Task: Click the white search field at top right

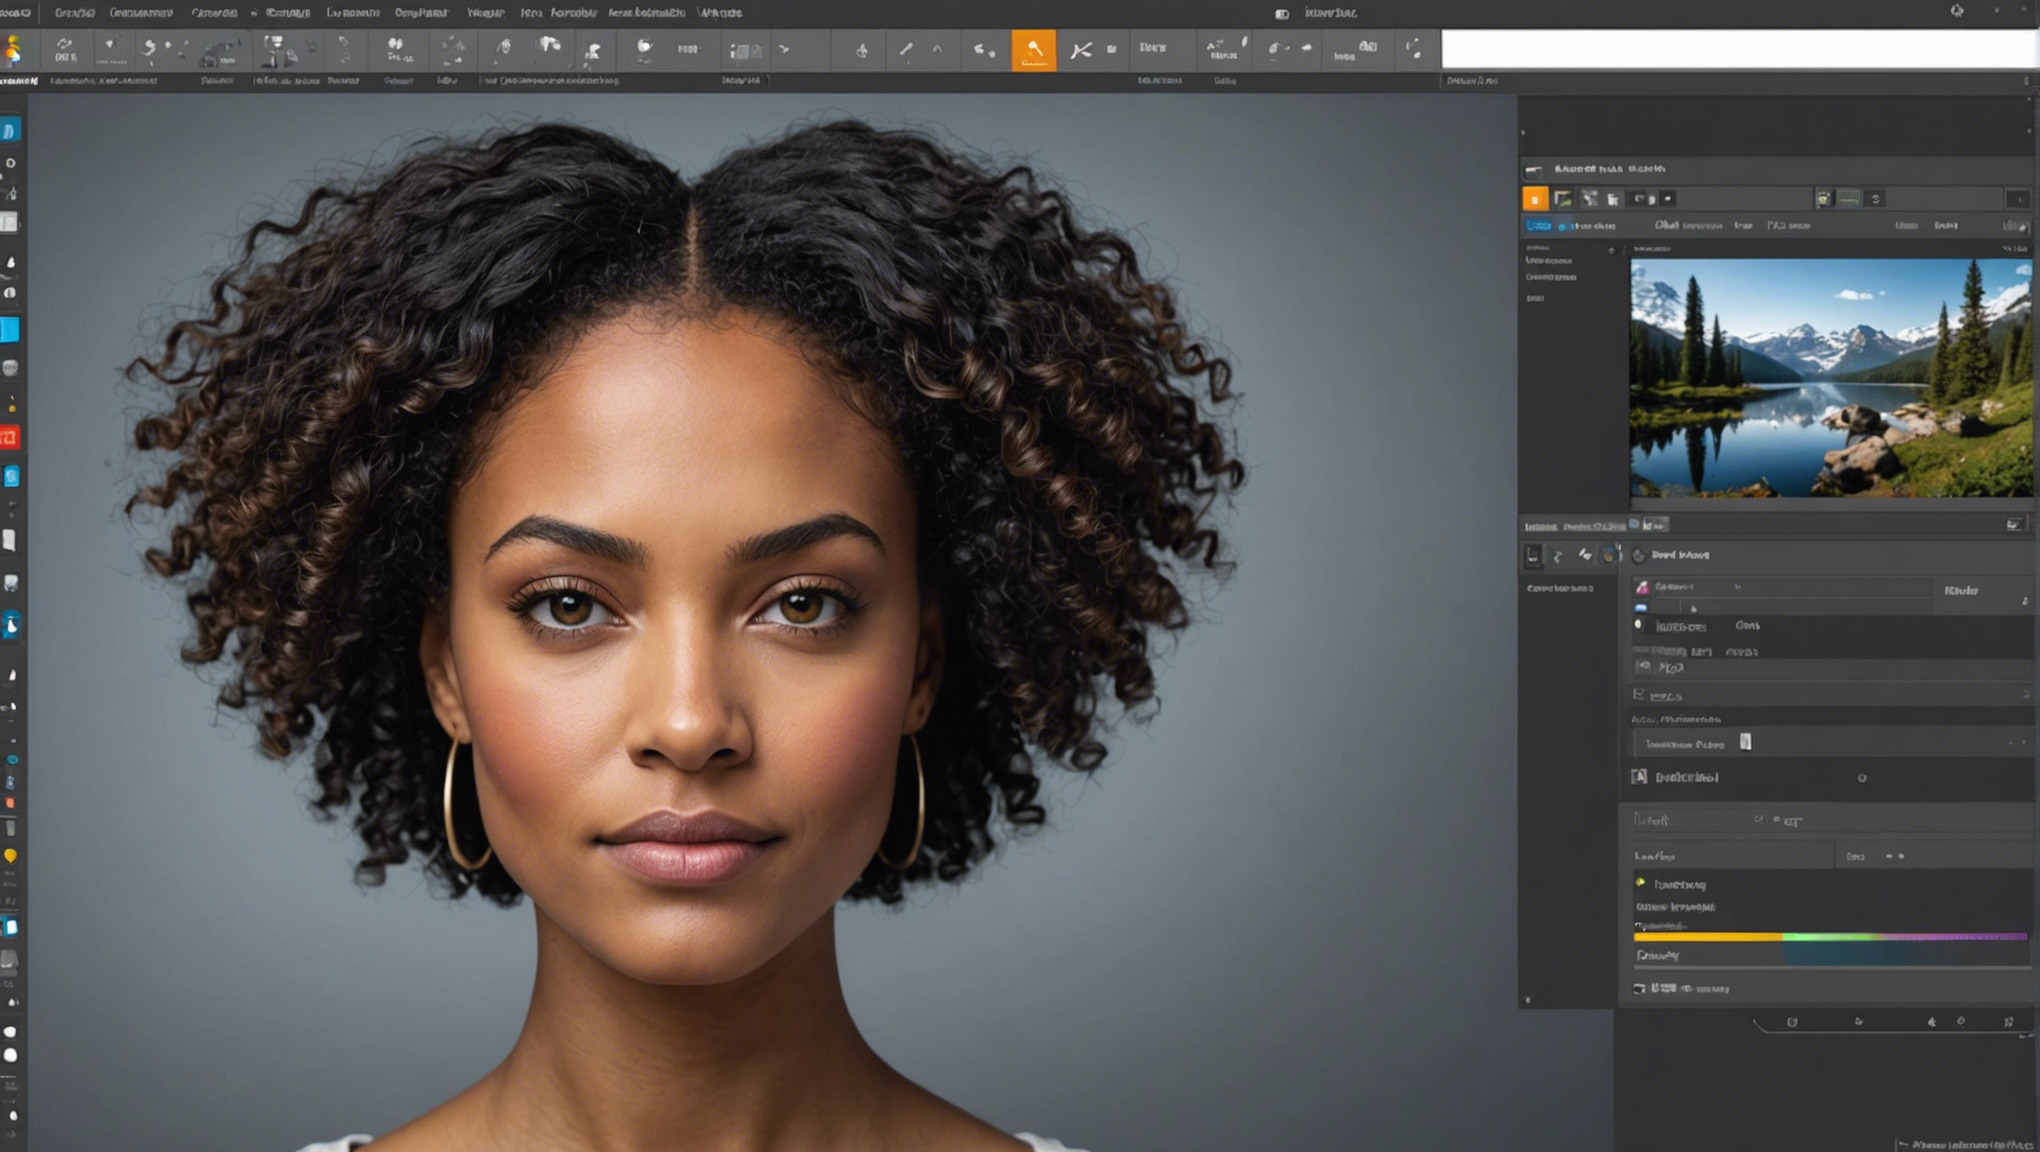Action: [x=1739, y=49]
